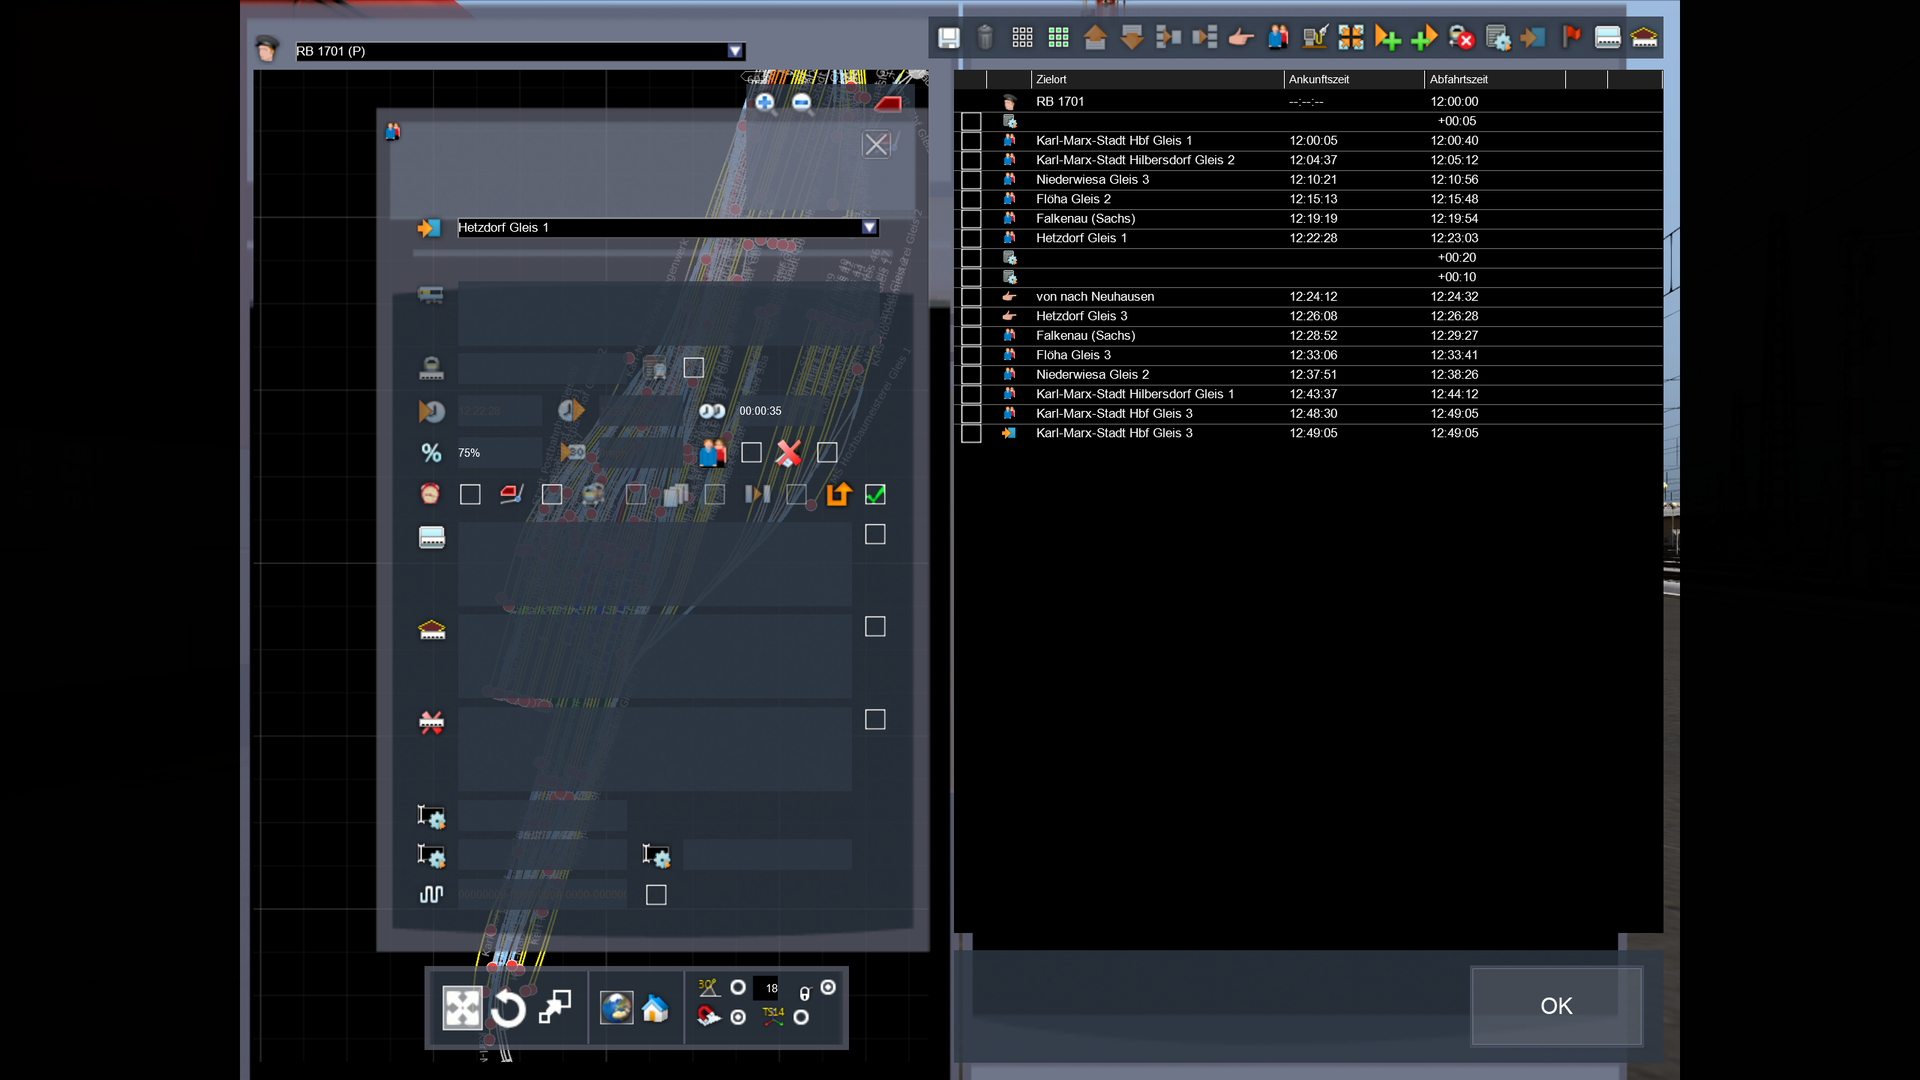This screenshot has height=1080, width=1920.
Task: Click the save timetable floppy icon
Action: pyautogui.click(x=948, y=38)
